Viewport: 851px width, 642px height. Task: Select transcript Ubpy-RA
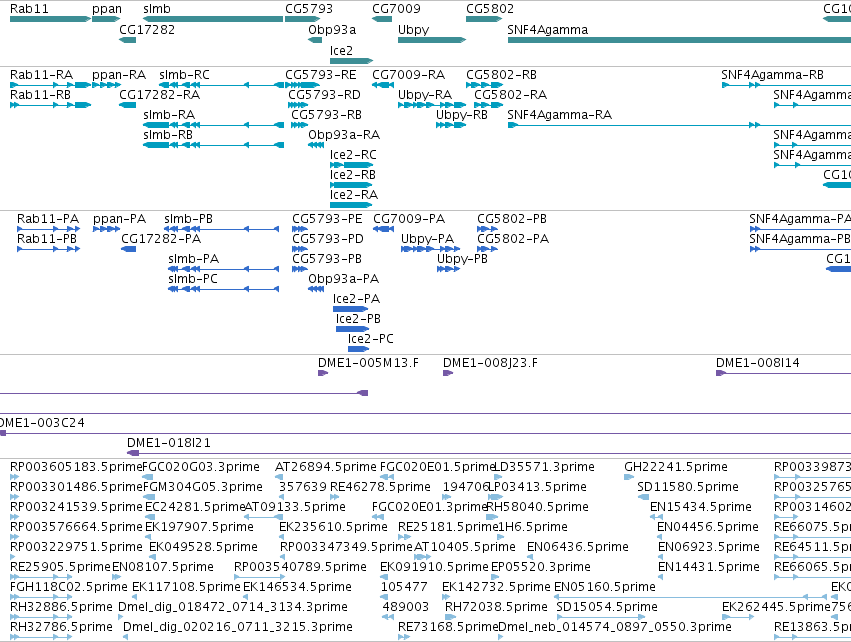tap(425, 94)
